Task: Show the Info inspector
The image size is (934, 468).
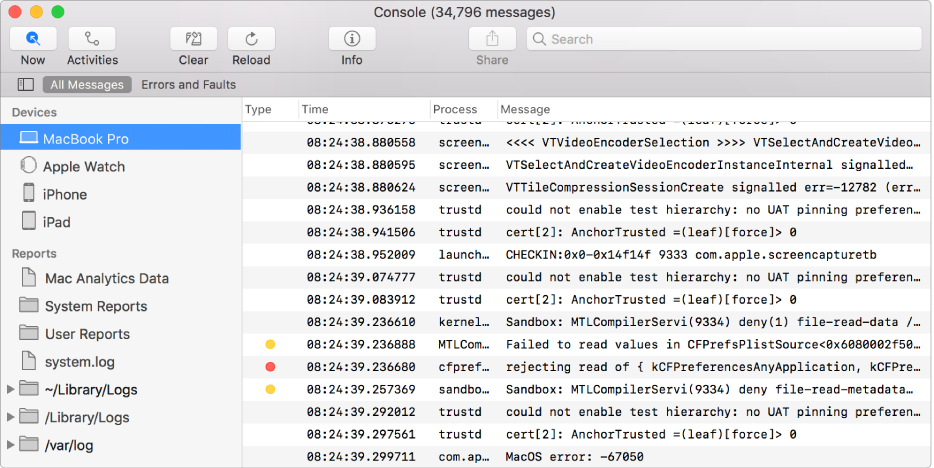Action: click(x=352, y=39)
